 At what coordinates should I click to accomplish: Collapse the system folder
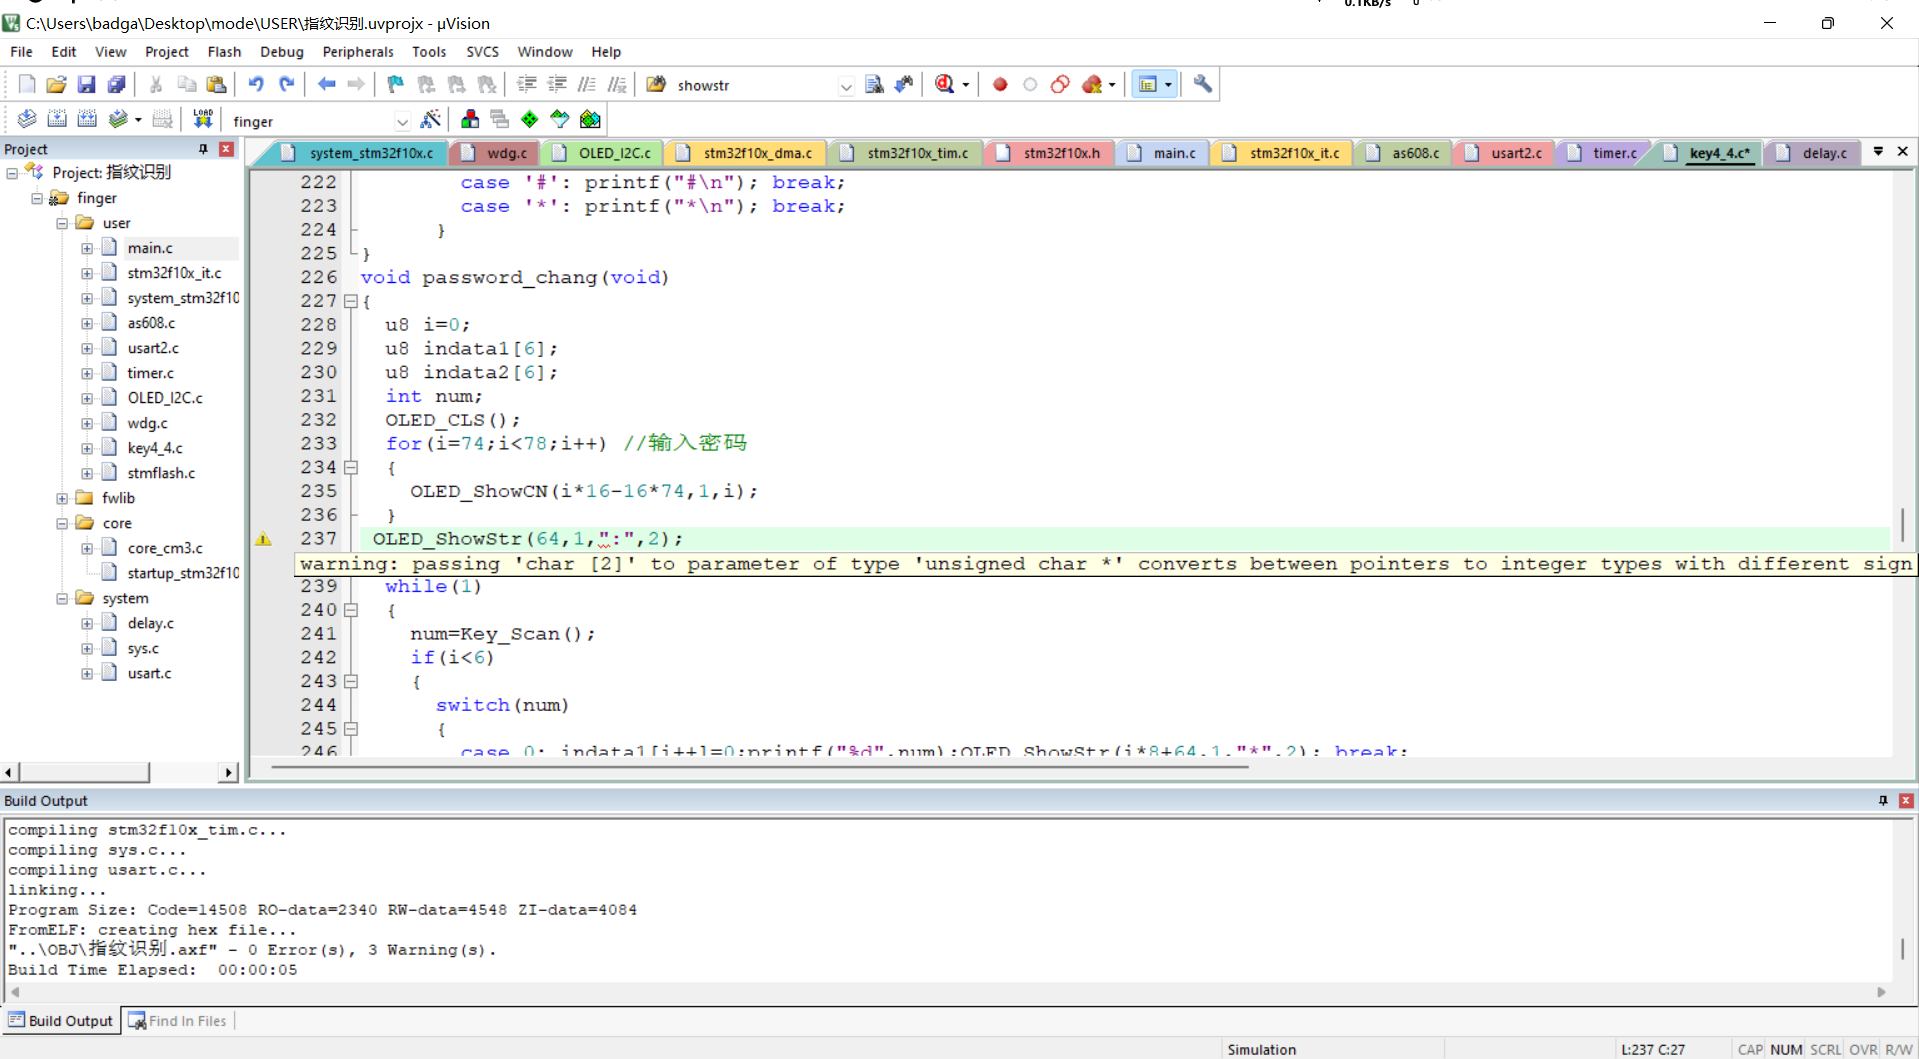62,598
